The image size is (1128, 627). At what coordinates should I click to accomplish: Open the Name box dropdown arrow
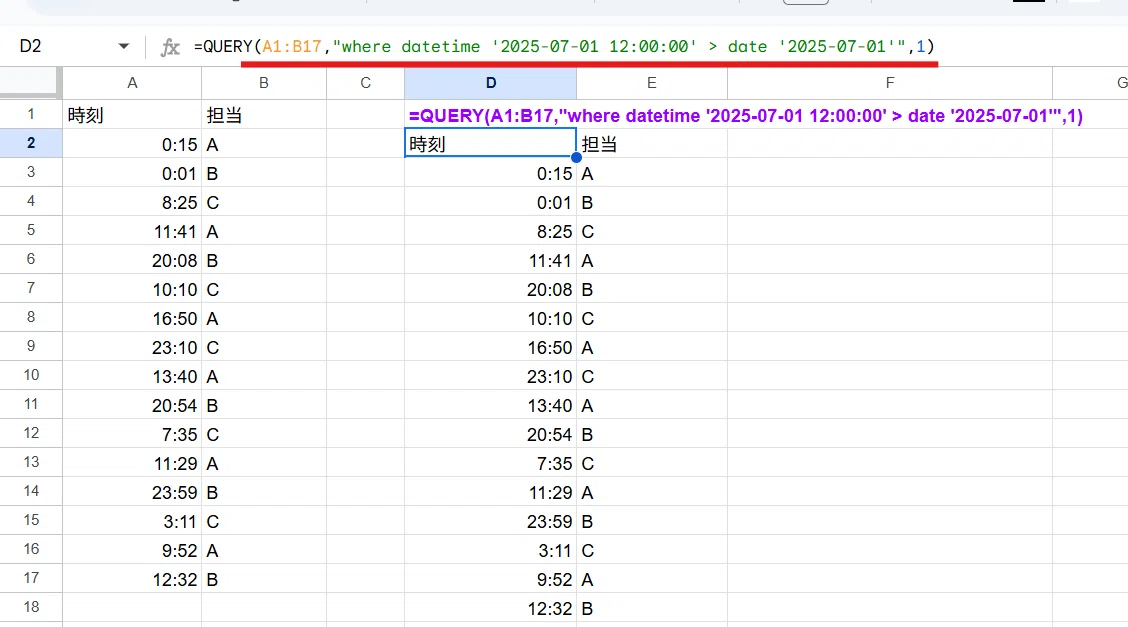pyautogui.click(x=124, y=47)
